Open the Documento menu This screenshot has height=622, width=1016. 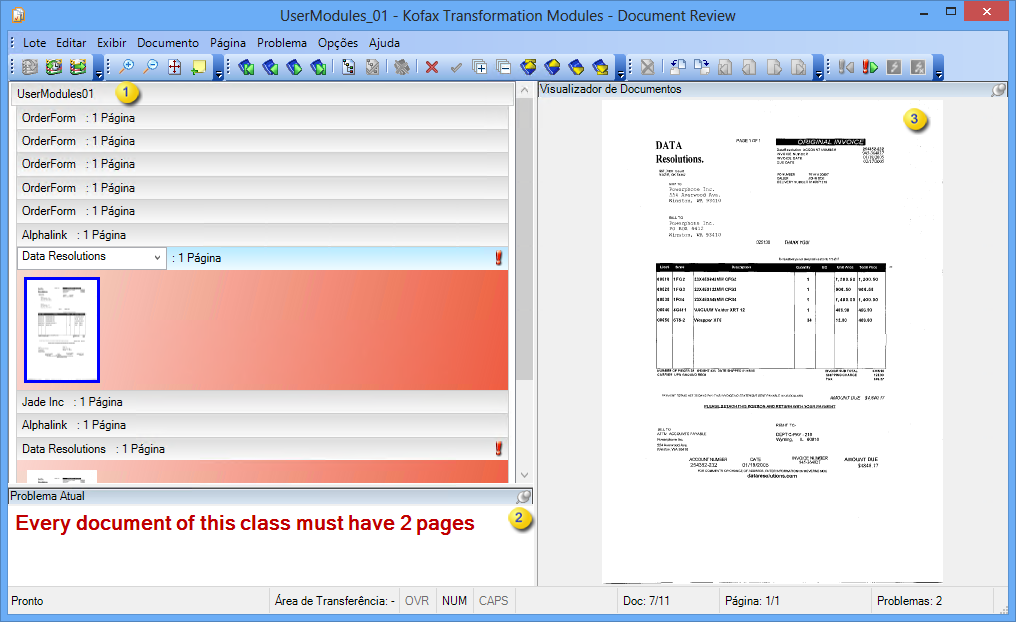coord(168,43)
